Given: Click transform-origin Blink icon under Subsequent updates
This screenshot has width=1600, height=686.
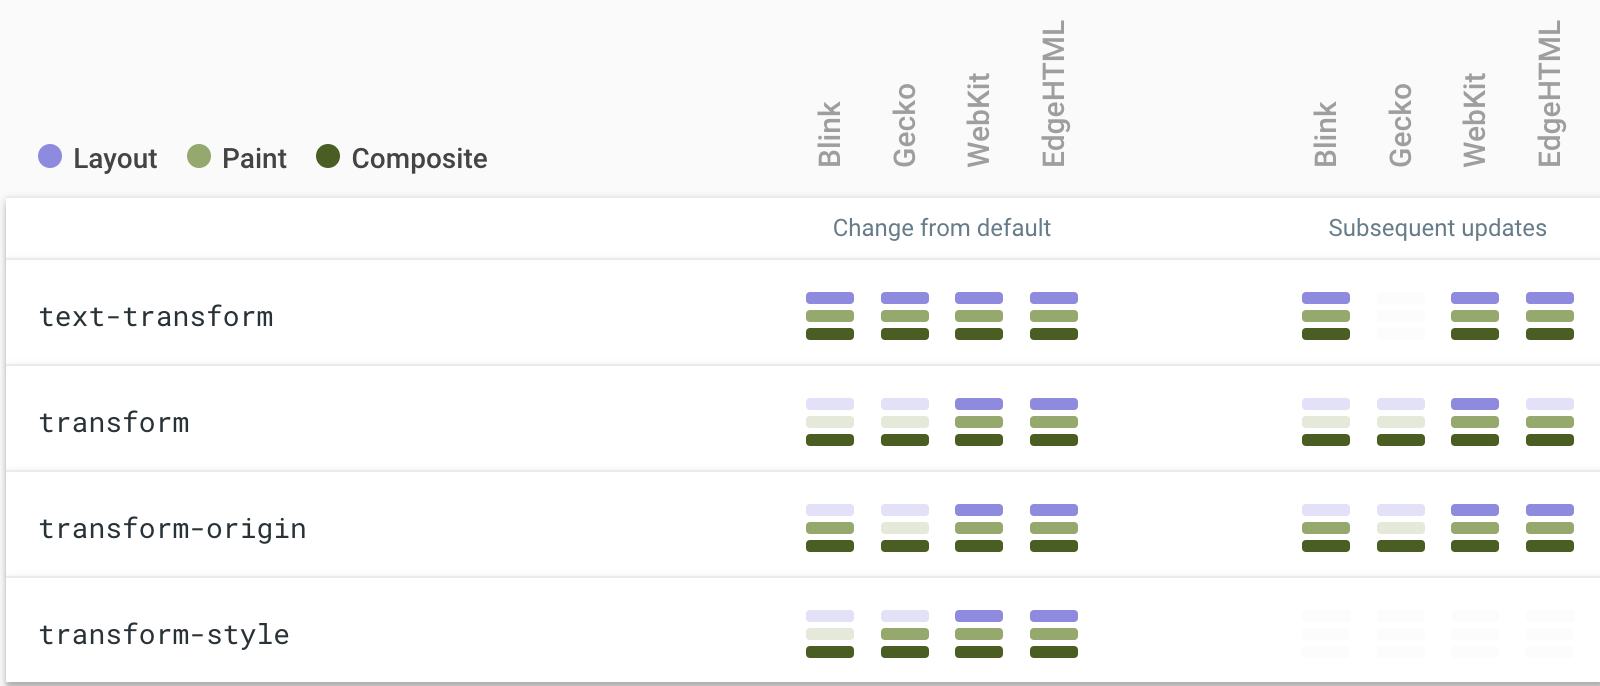Looking at the screenshot, I should [1326, 528].
